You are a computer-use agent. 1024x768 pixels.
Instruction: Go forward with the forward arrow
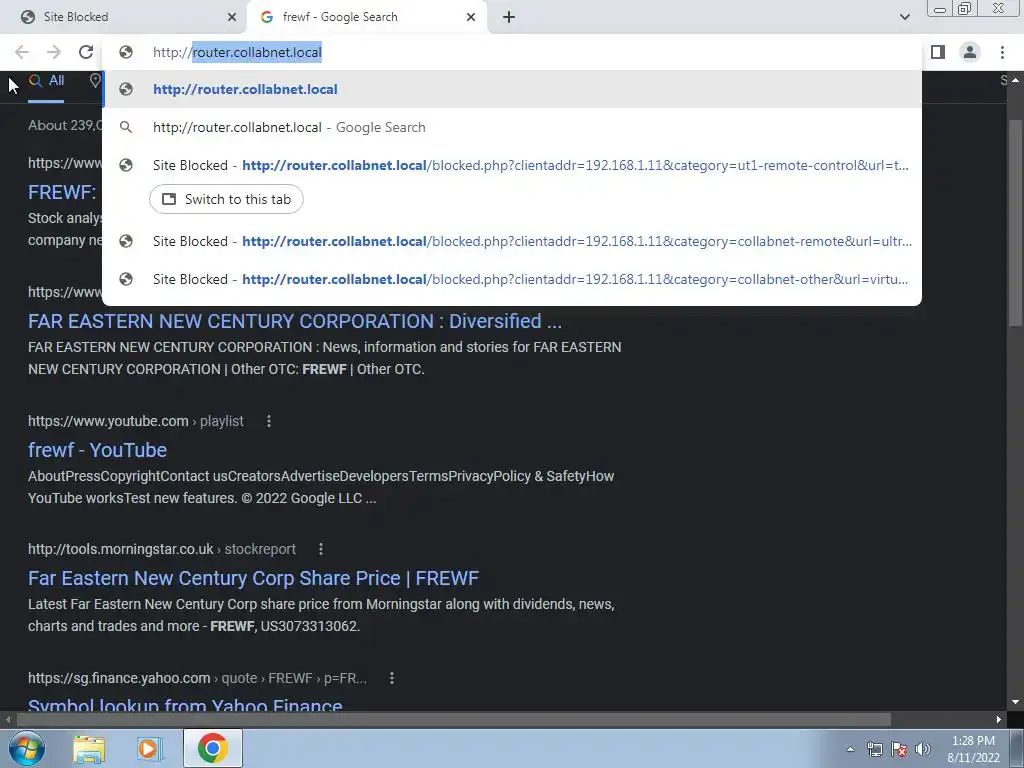point(54,52)
